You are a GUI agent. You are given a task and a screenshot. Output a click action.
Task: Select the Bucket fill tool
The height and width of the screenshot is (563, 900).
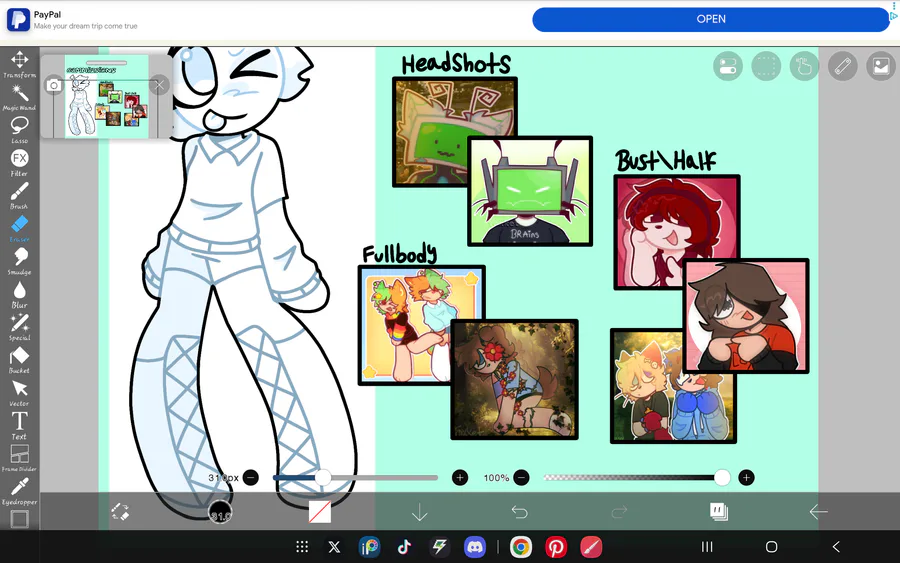pyautogui.click(x=20, y=360)
